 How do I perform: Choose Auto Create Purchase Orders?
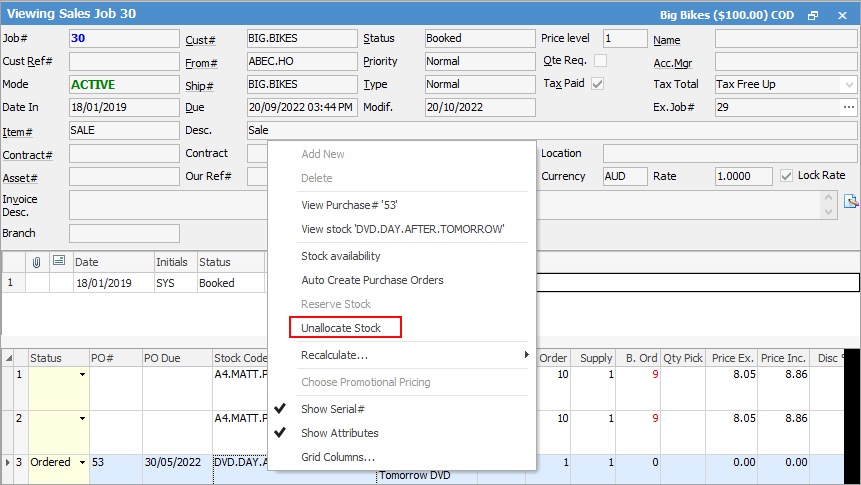372,280
